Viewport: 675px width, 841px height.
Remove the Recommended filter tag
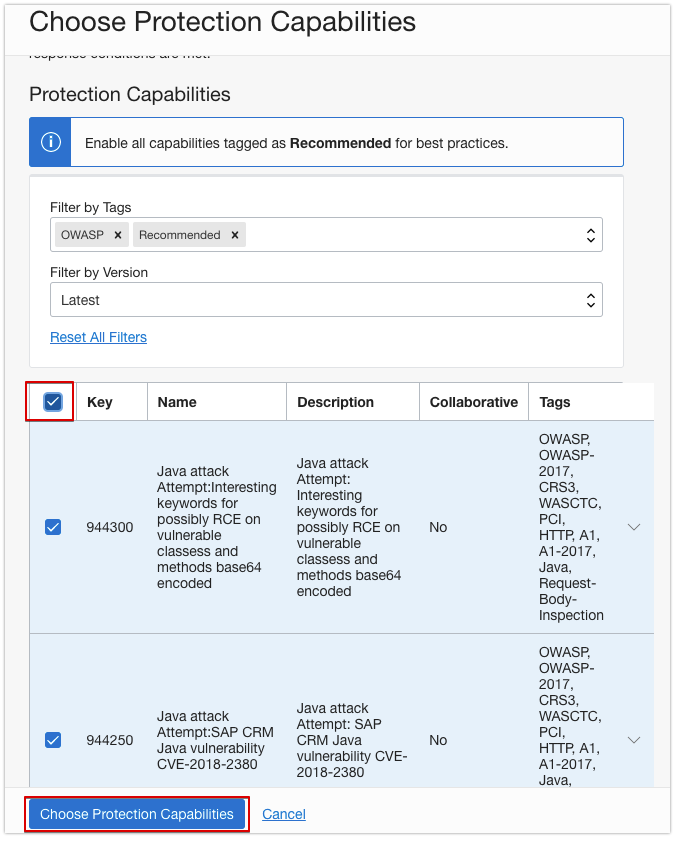click(x=234, y=234)
